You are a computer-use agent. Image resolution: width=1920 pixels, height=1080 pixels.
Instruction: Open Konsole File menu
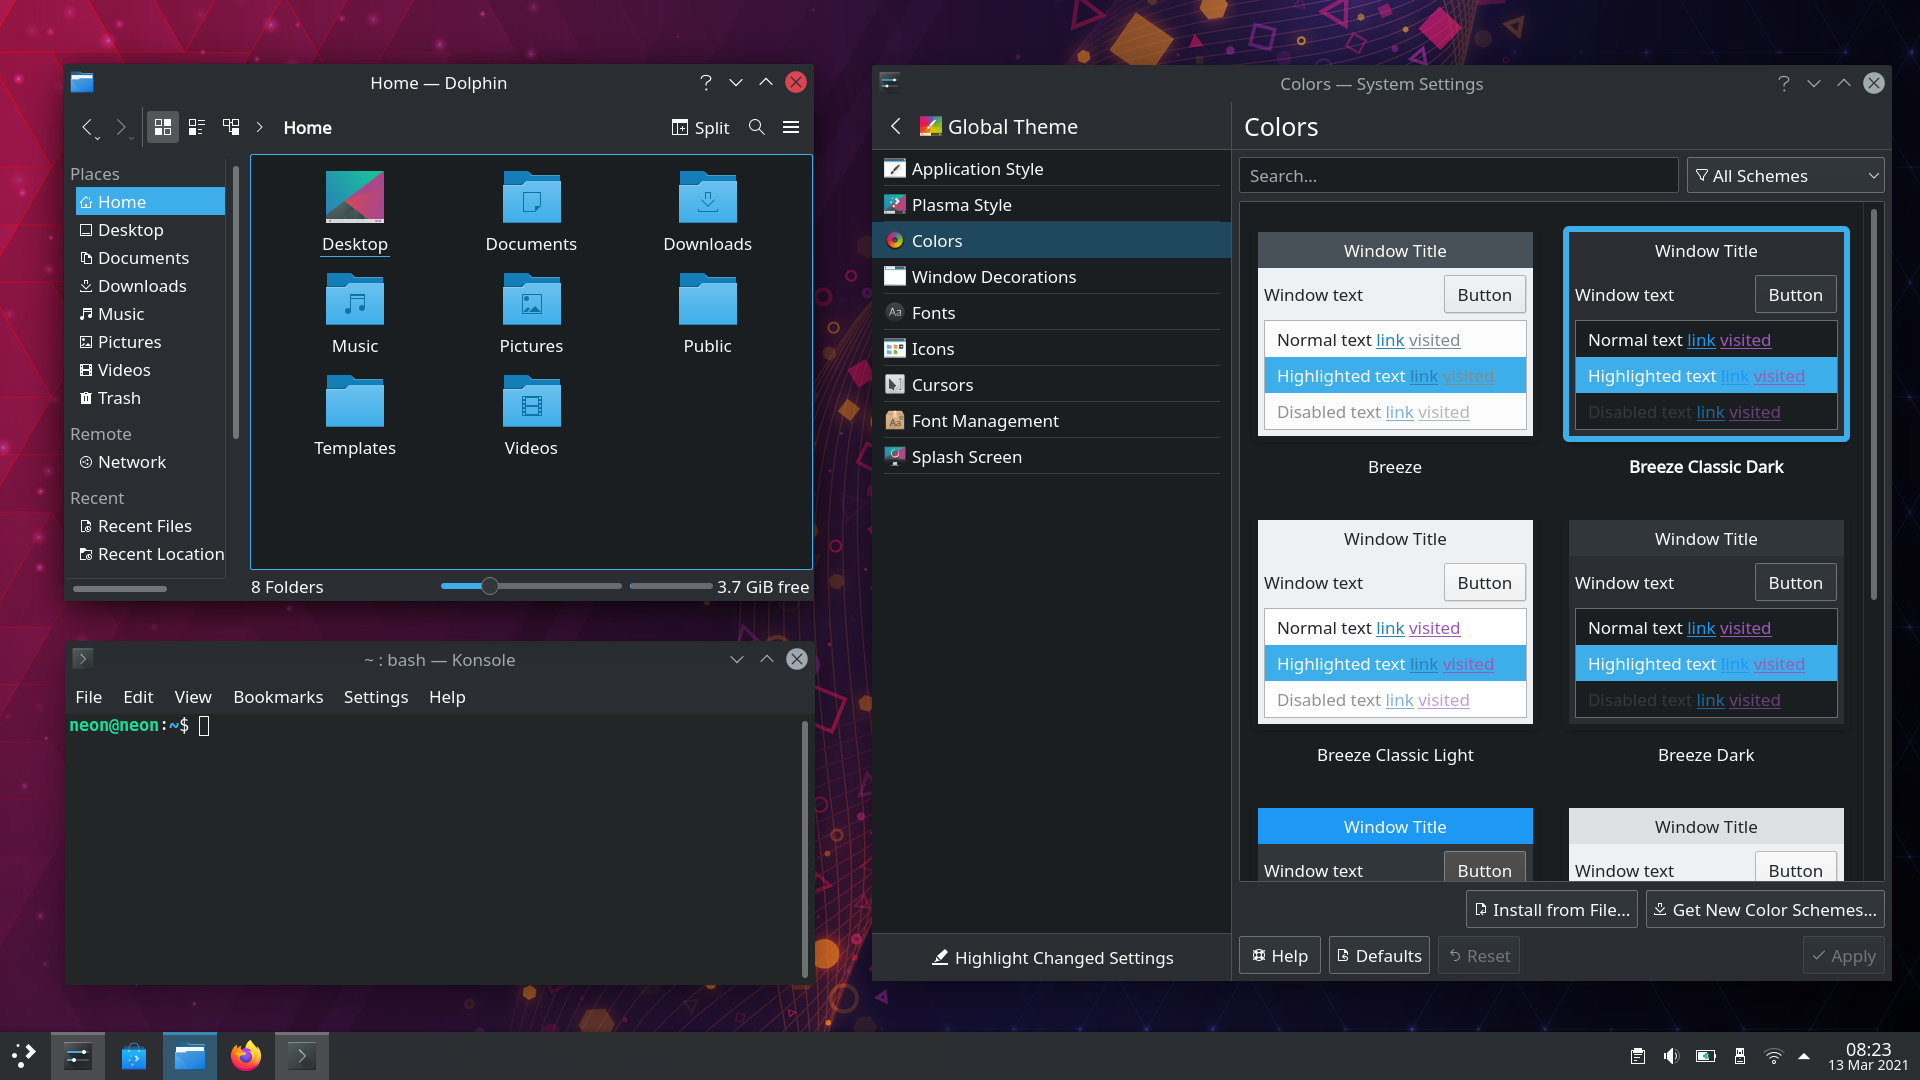click(x=89, y=697)
